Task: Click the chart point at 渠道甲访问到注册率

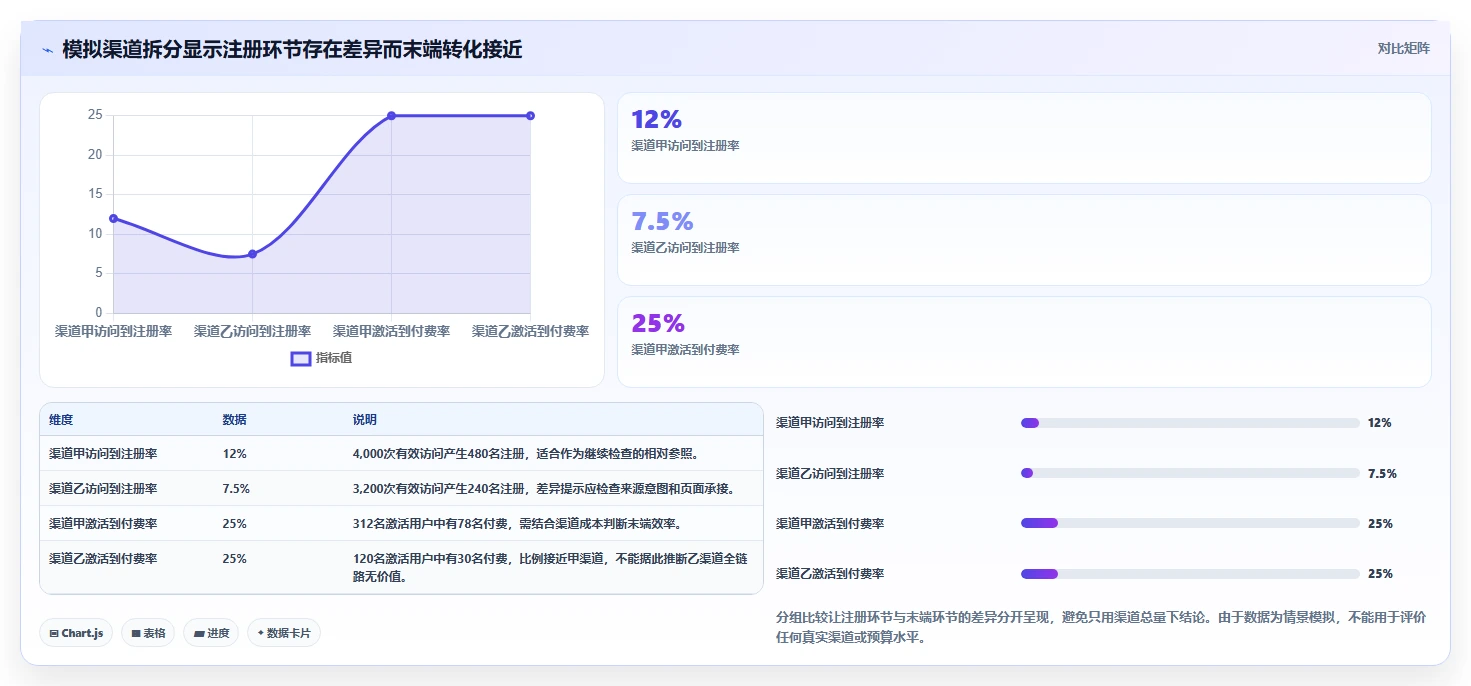Action: pyautogui.click(x=113, y=218)
